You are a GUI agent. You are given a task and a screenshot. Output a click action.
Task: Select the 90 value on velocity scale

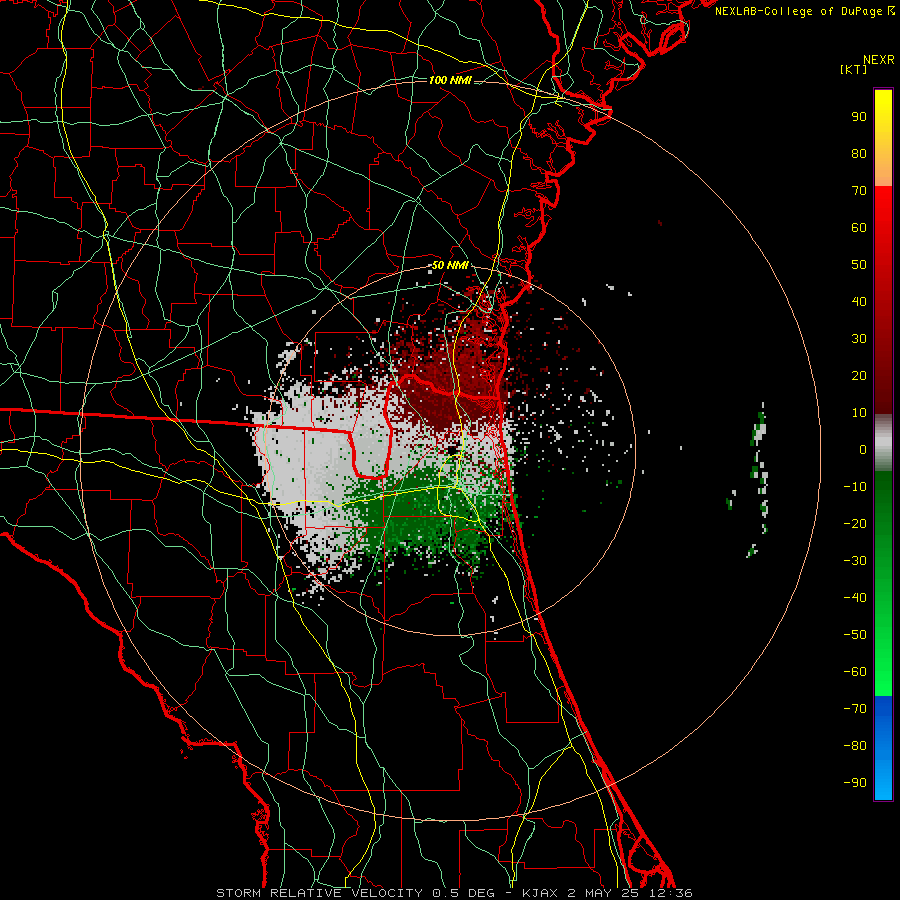point(859,117)
